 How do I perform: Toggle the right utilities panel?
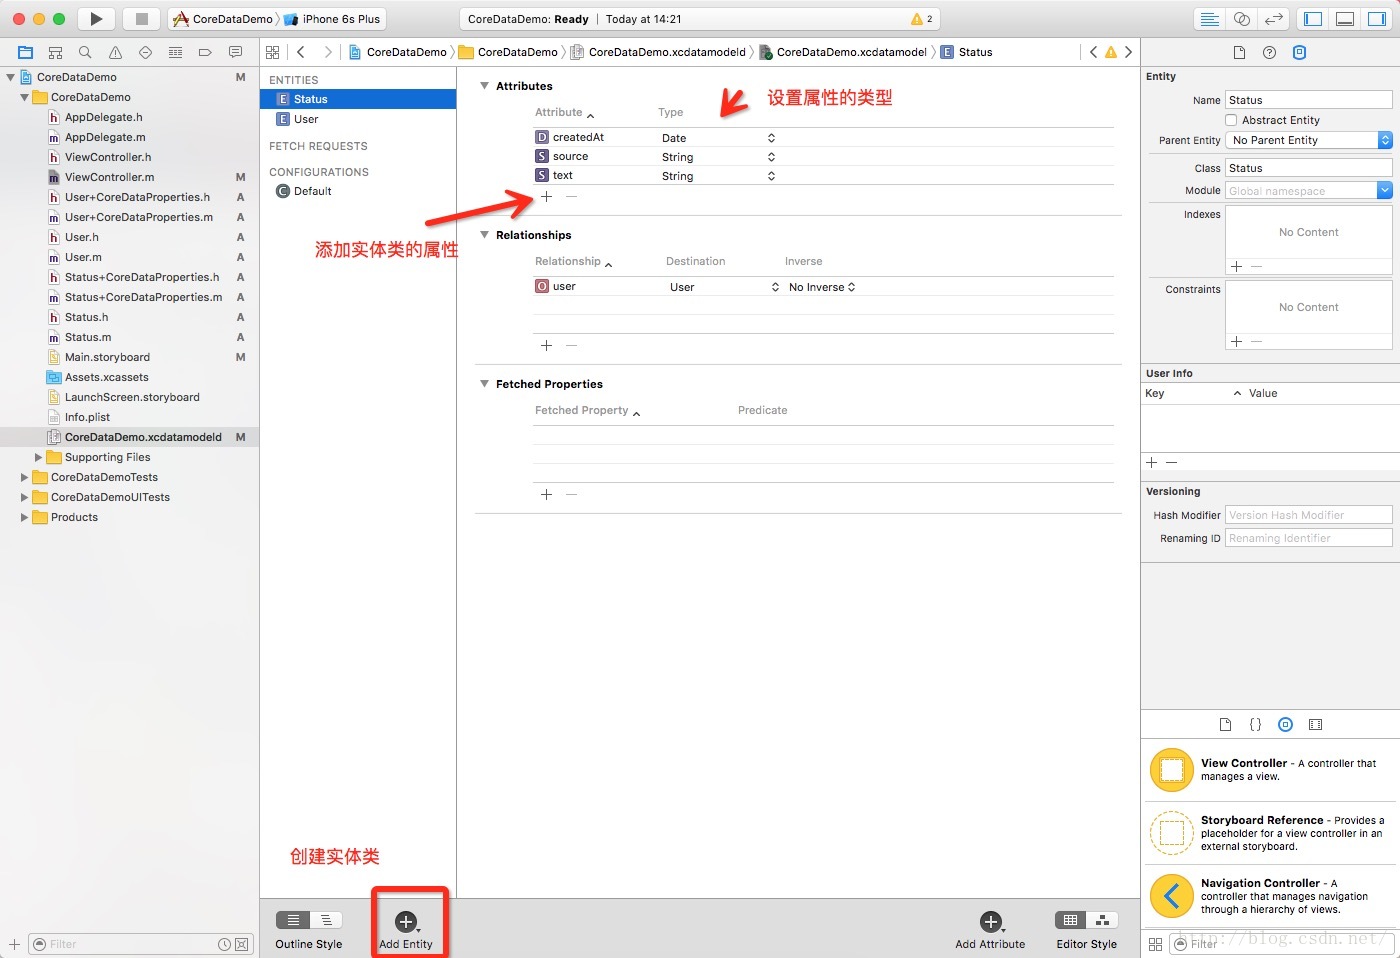1376,19
